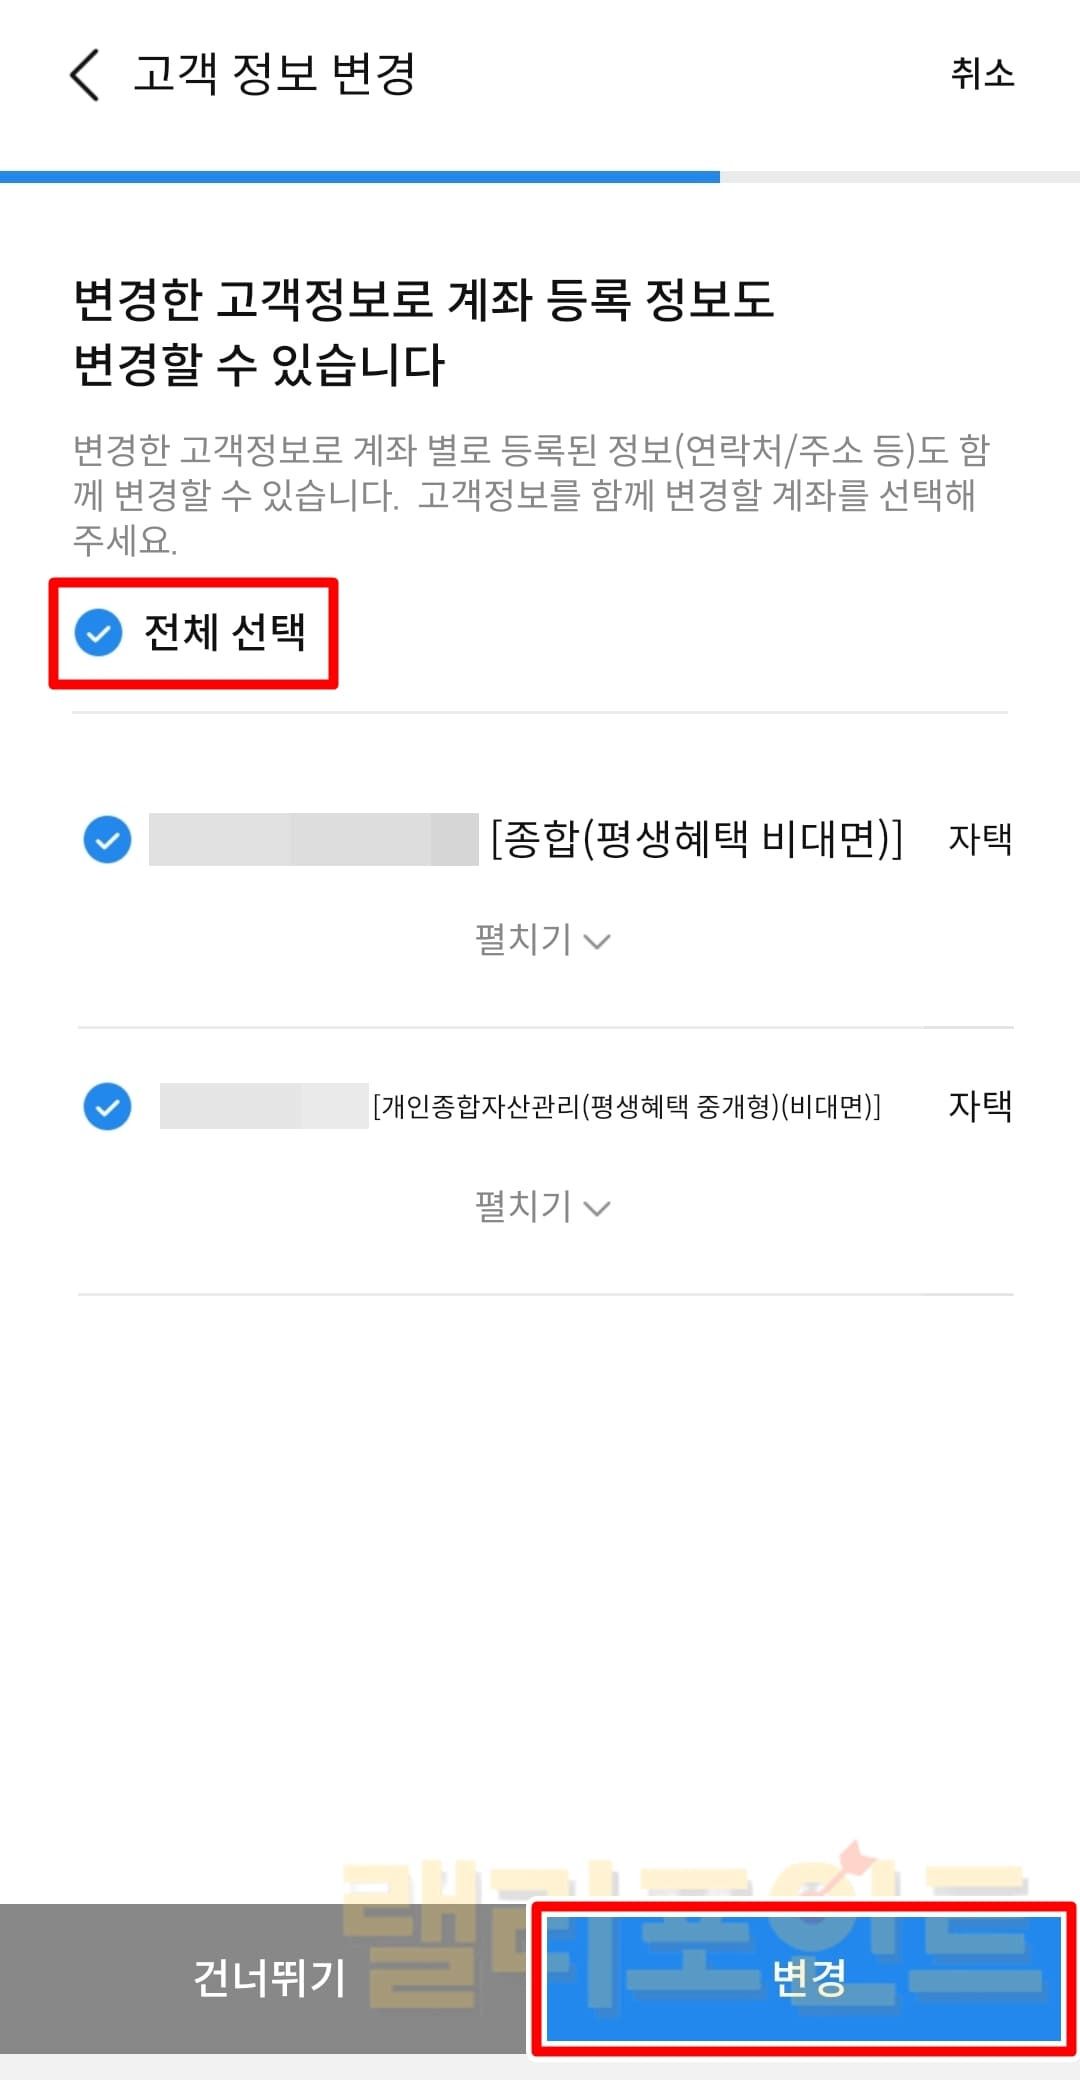Click the 자택 label on first account

click(980, 839)
